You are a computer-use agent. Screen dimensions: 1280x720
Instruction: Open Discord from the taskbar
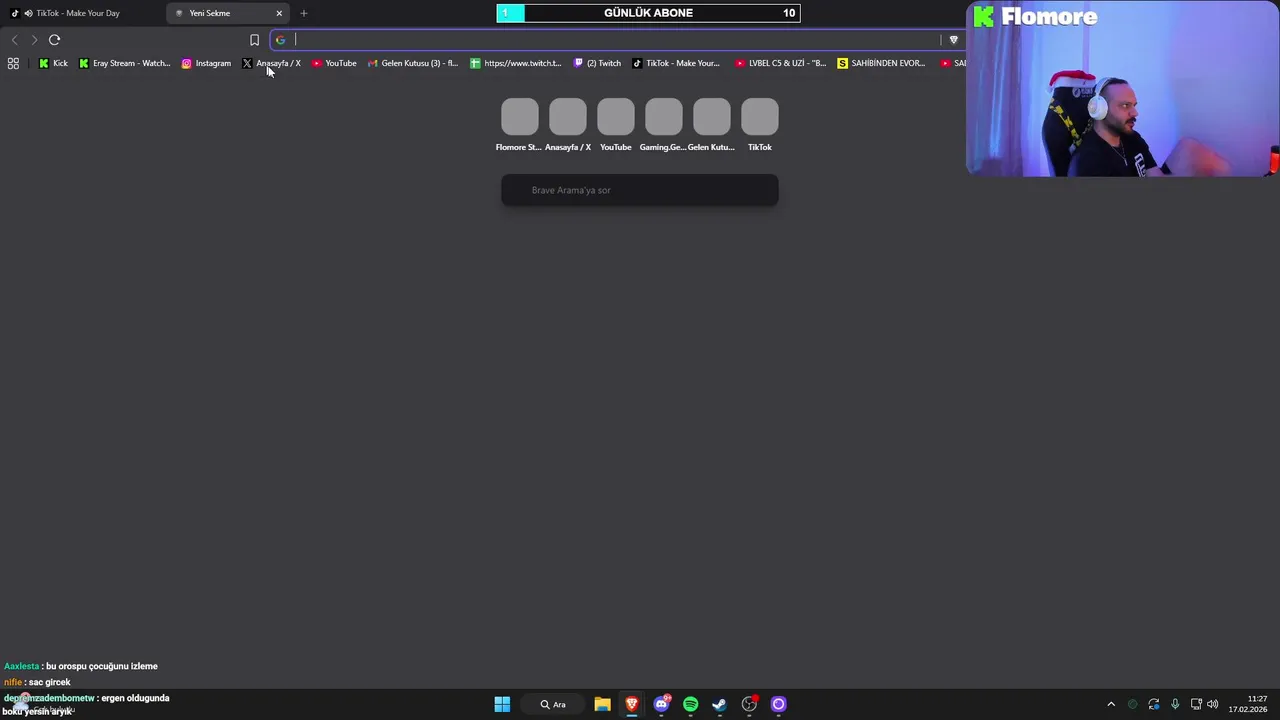661,704
